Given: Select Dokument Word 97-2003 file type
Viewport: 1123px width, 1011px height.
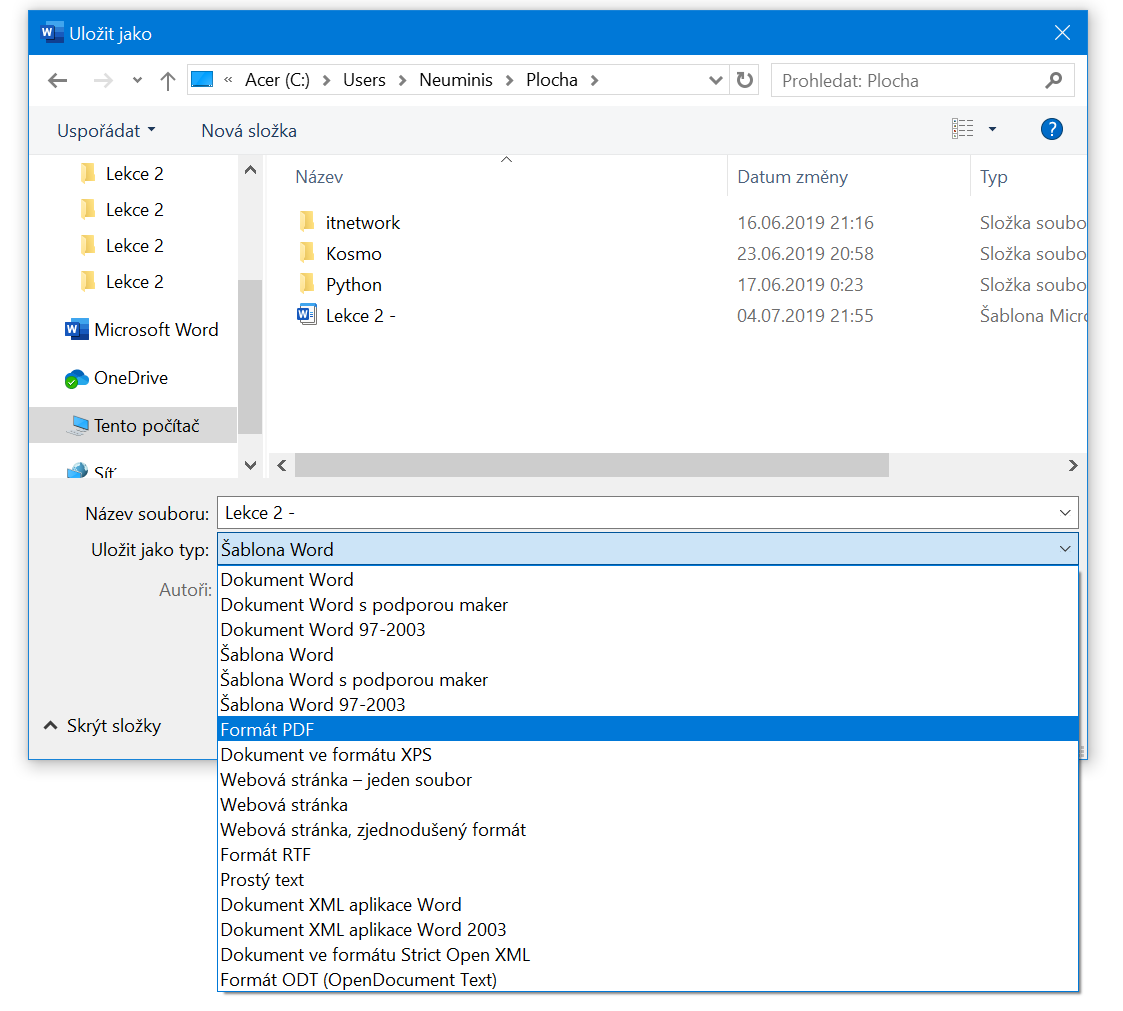Looking at the screenshot, I should [322, 630].
